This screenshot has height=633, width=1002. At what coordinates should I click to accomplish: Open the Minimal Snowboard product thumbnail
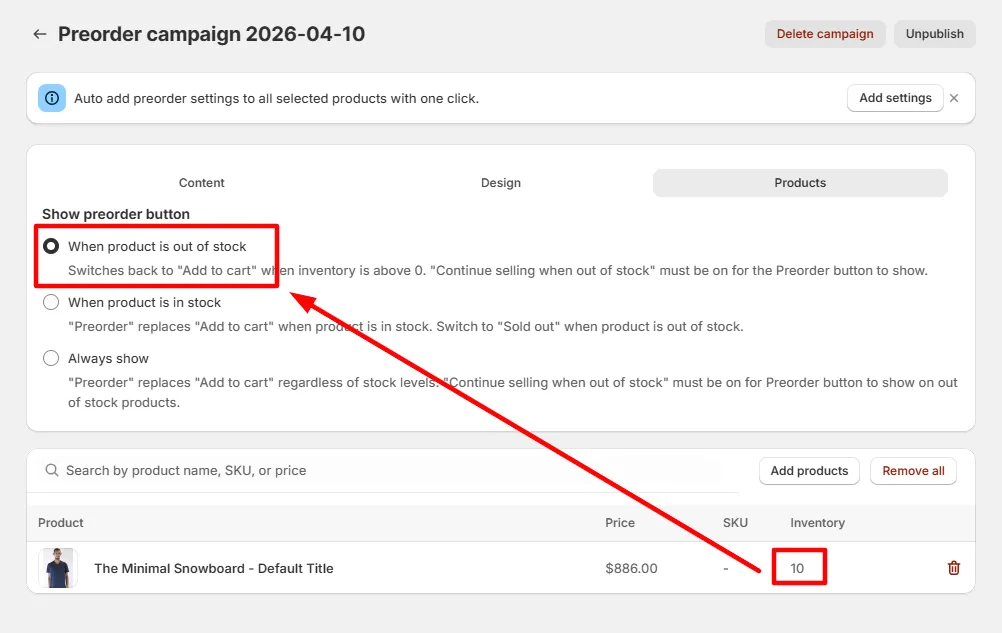point(58,568)
